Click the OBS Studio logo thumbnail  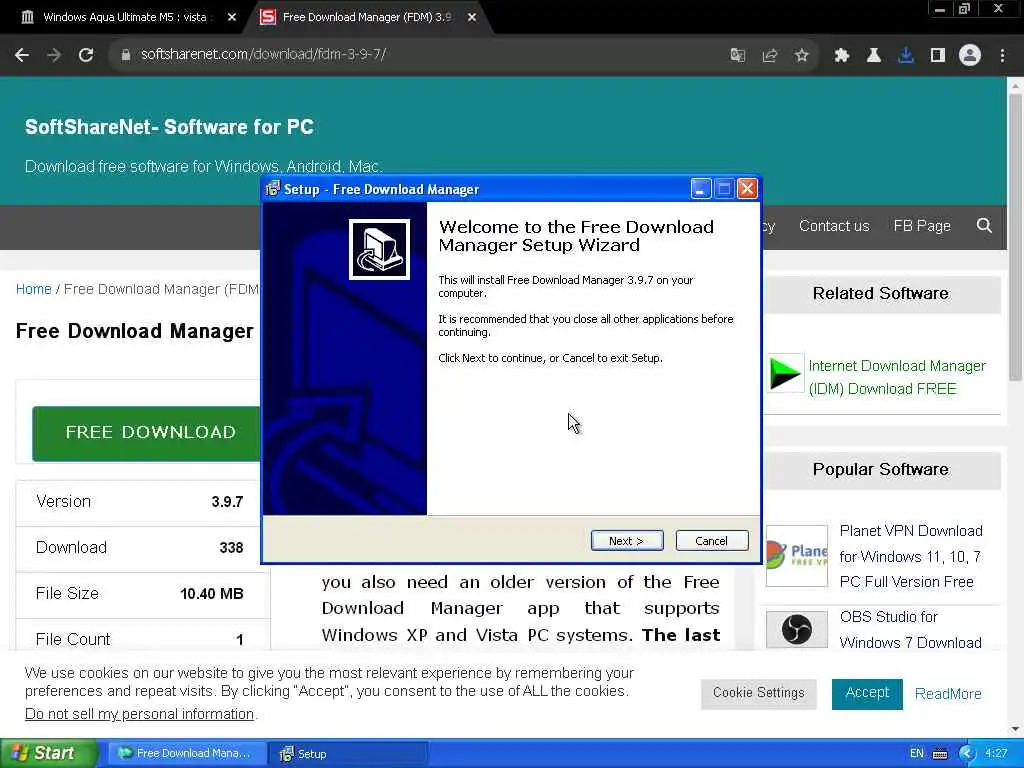796,630
